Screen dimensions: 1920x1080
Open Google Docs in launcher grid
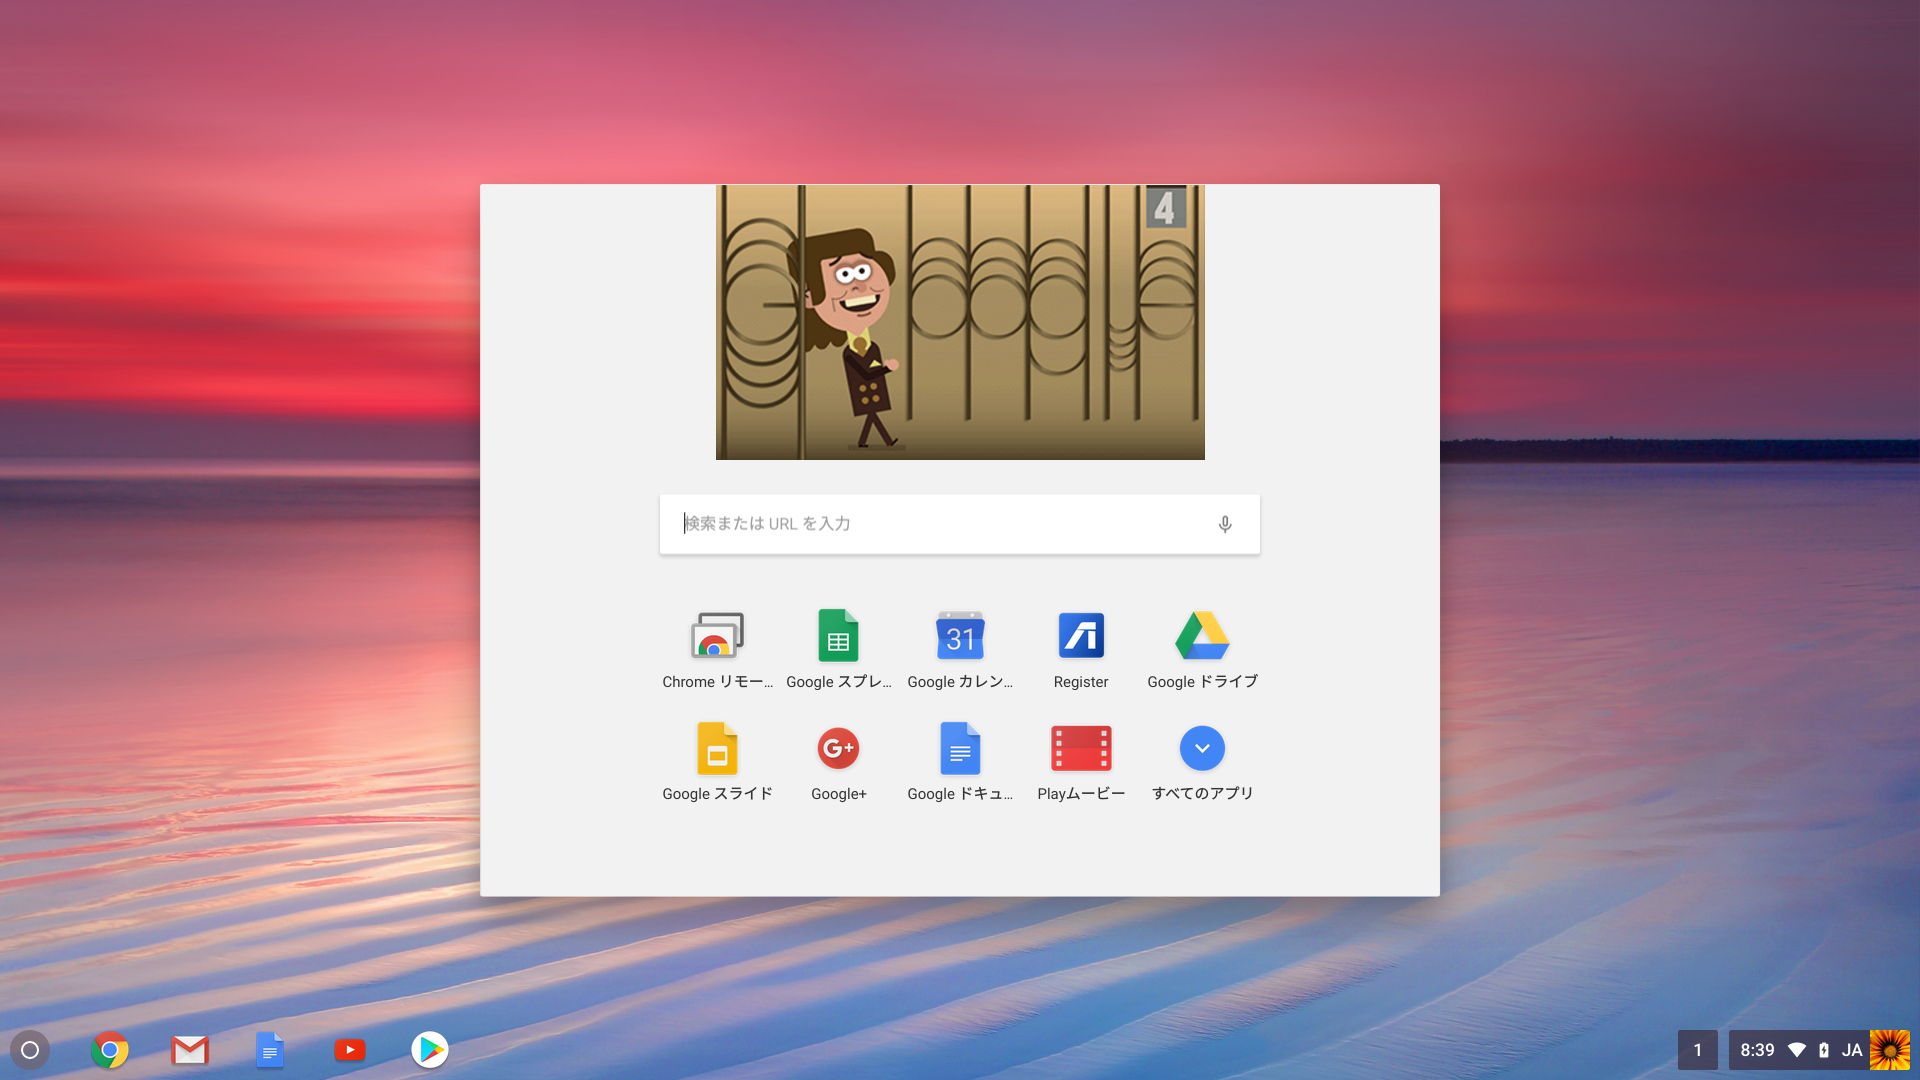(x=960, y=749)
